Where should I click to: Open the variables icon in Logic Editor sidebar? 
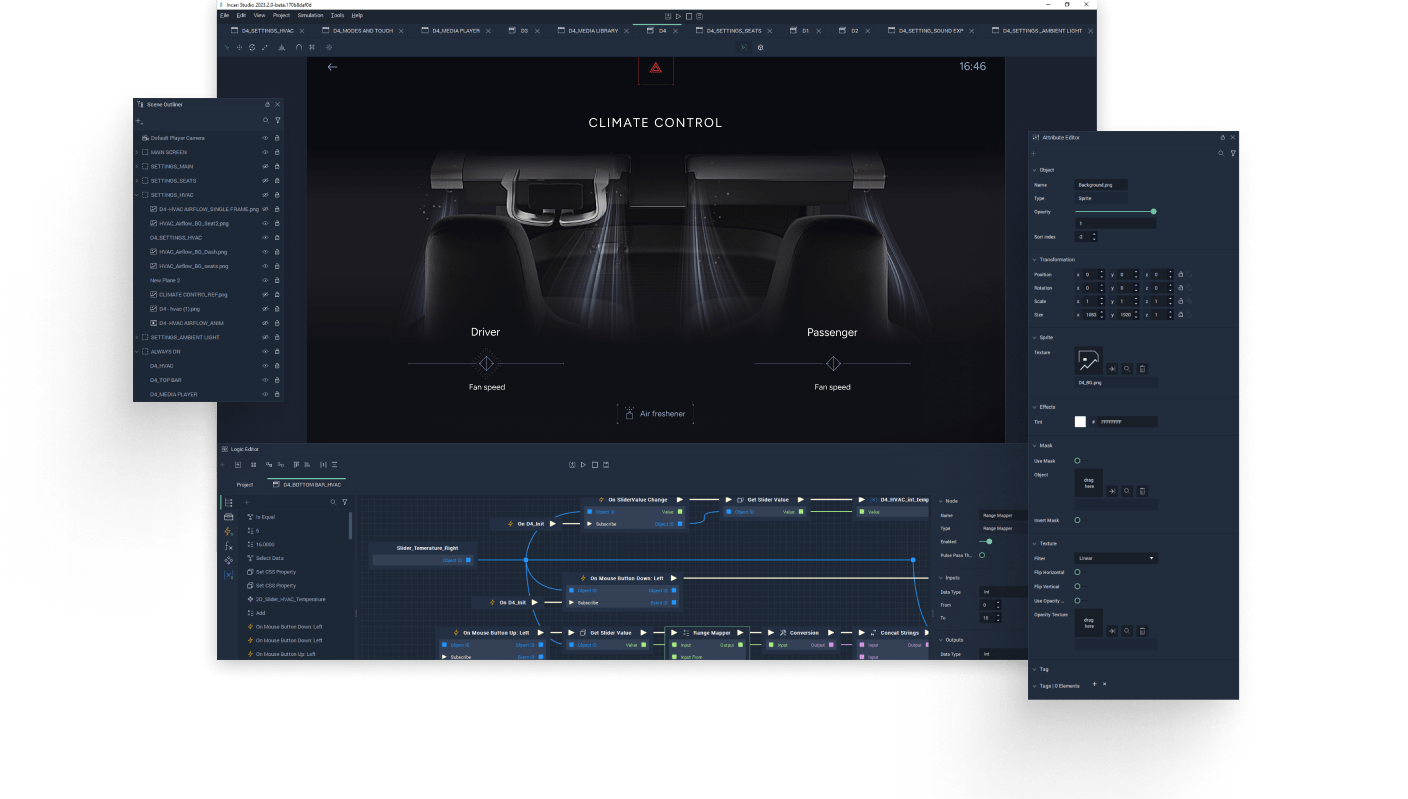point(228,575)
